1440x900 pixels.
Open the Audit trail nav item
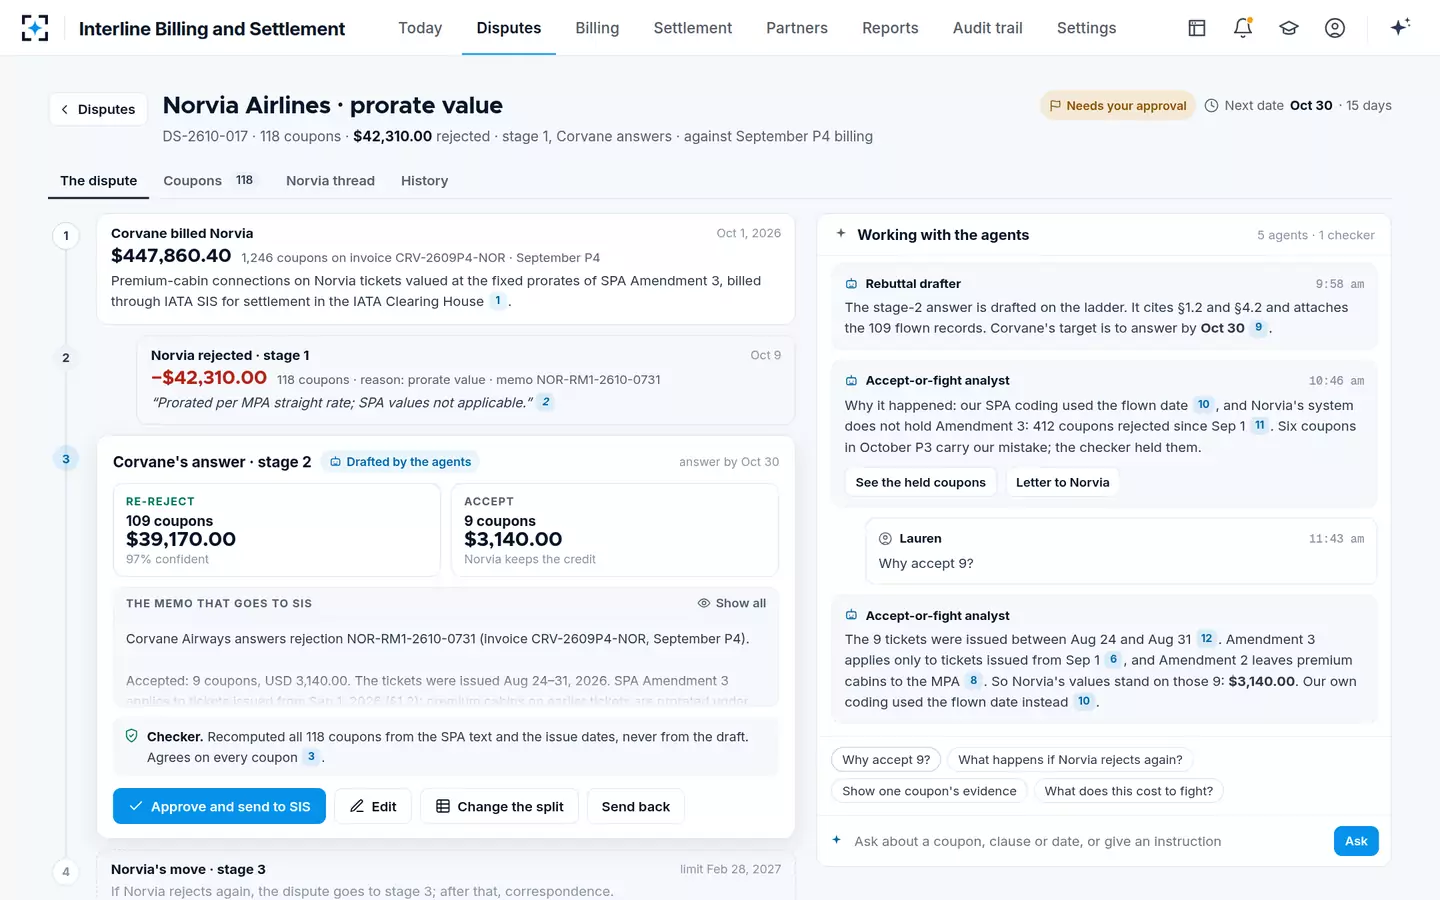click(x=988, y=28)
